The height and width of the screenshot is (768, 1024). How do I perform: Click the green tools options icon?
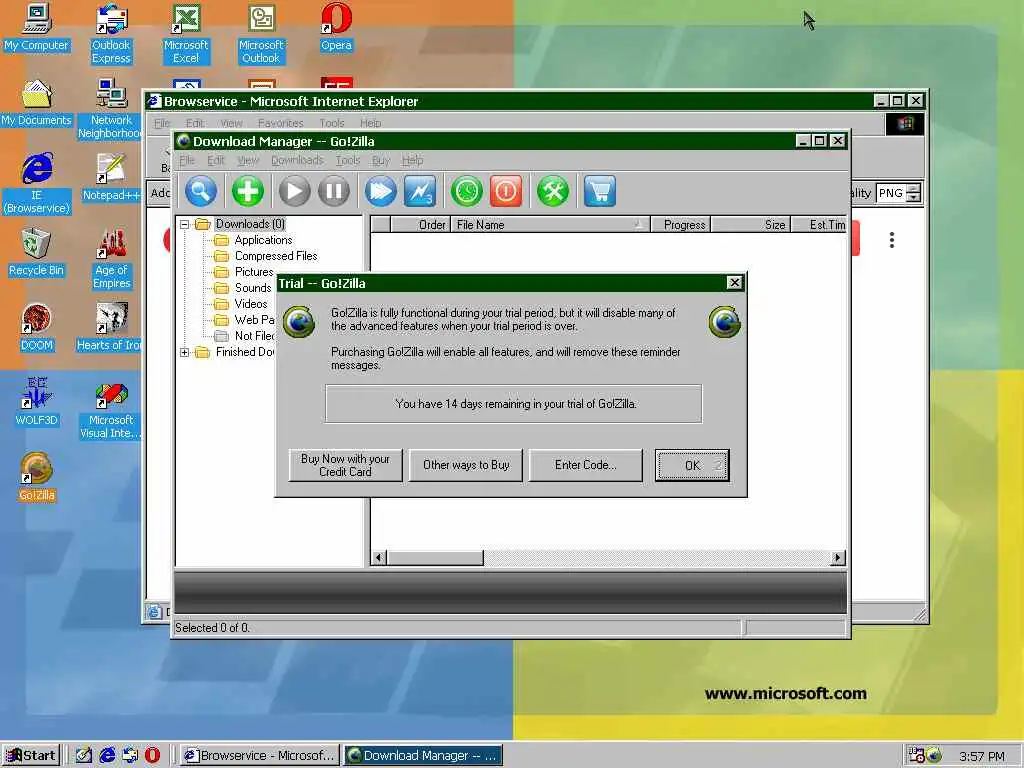553,191
